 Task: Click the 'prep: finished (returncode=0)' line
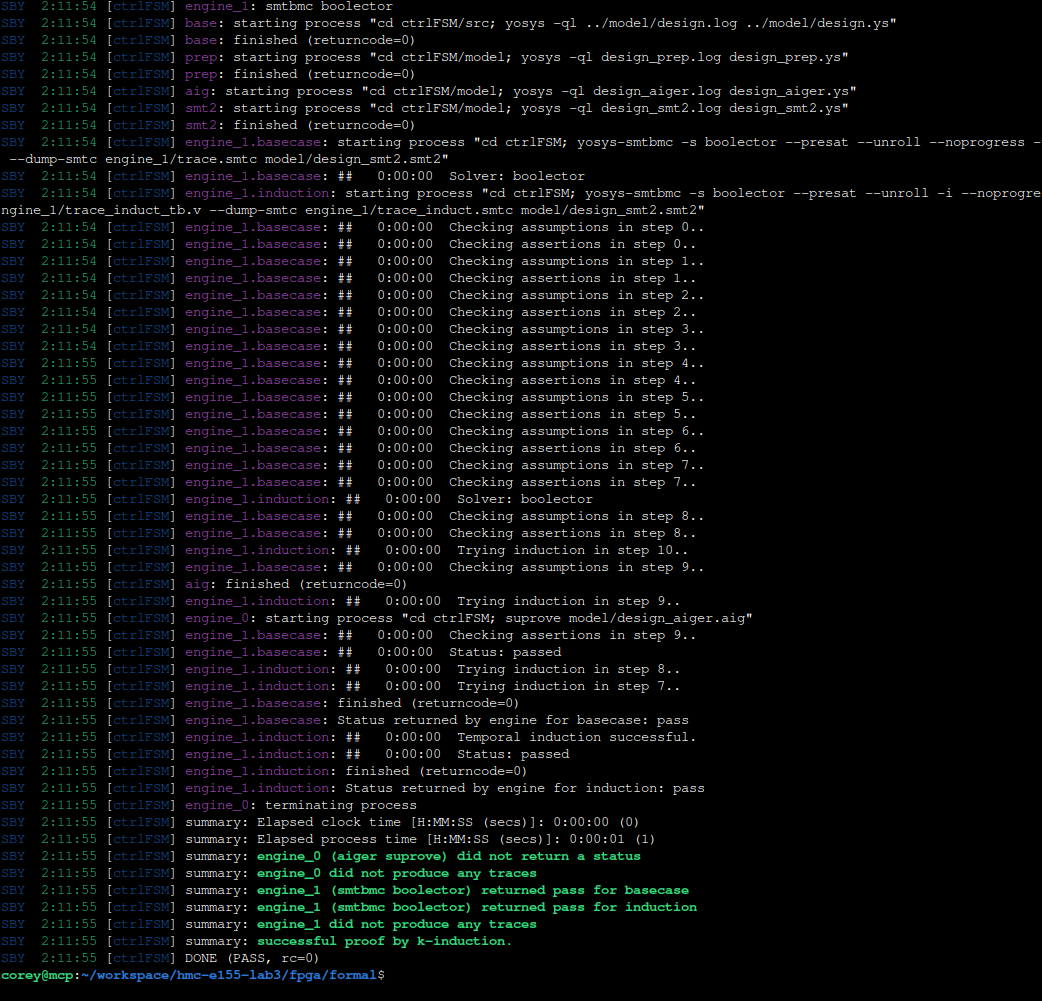coord(300,74)
